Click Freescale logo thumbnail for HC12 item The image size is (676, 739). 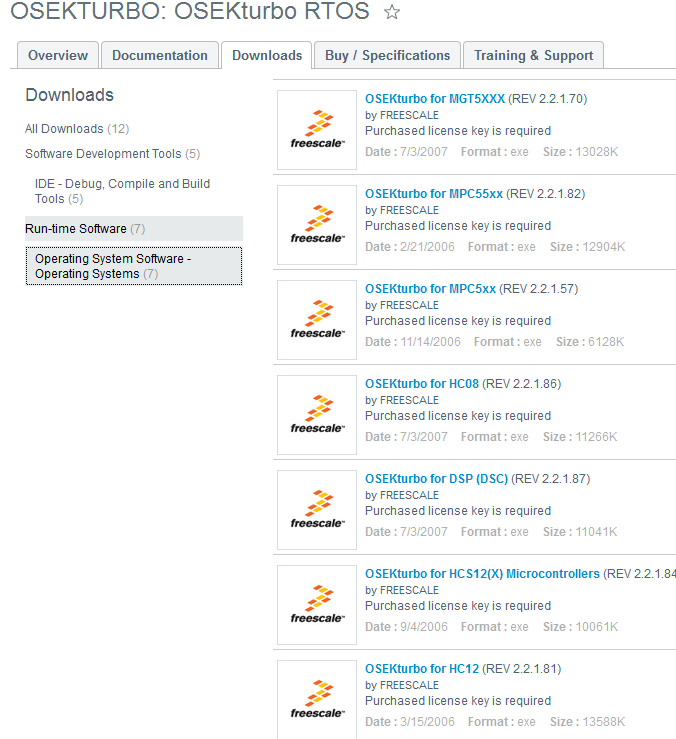pyautogui.click(x=317, y=700)
